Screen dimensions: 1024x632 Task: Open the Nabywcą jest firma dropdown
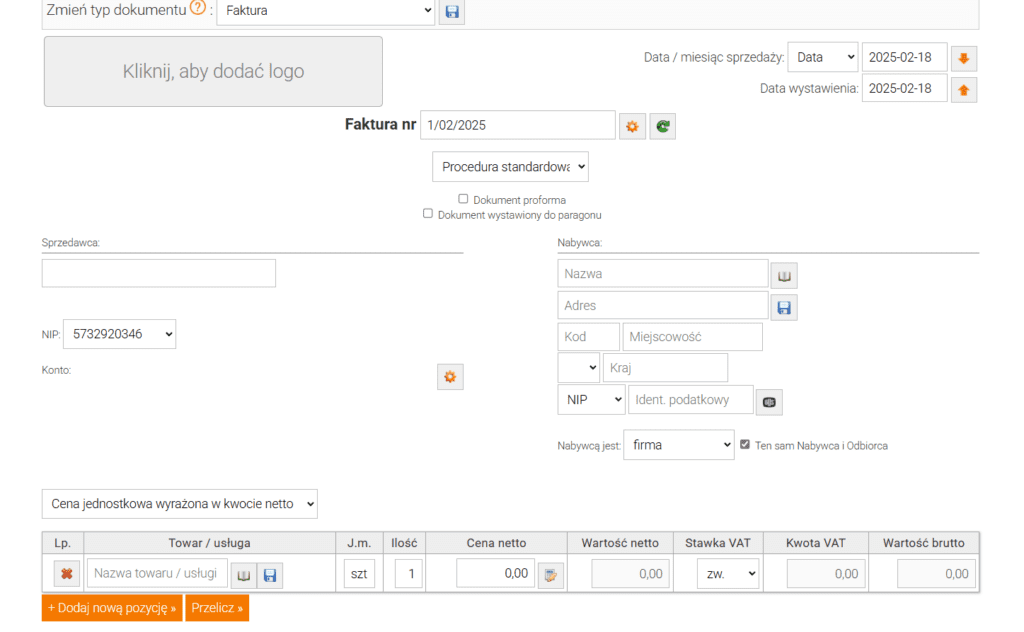(678, 445)
